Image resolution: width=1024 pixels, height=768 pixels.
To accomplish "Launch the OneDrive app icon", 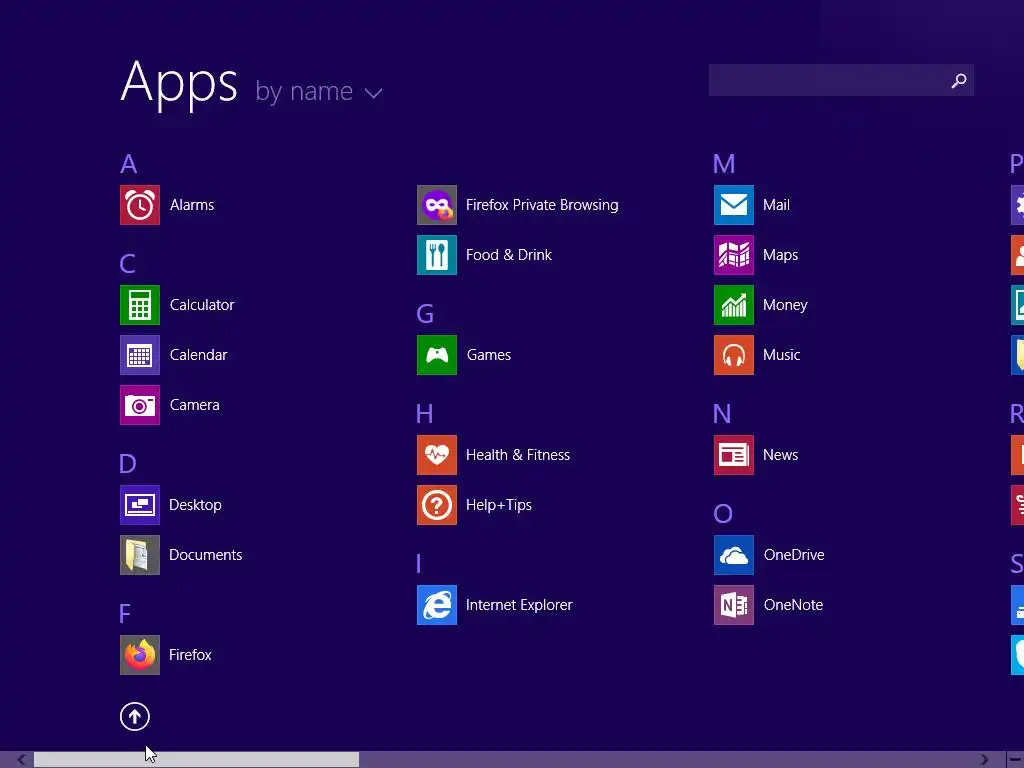I will [x=734, y=555].
